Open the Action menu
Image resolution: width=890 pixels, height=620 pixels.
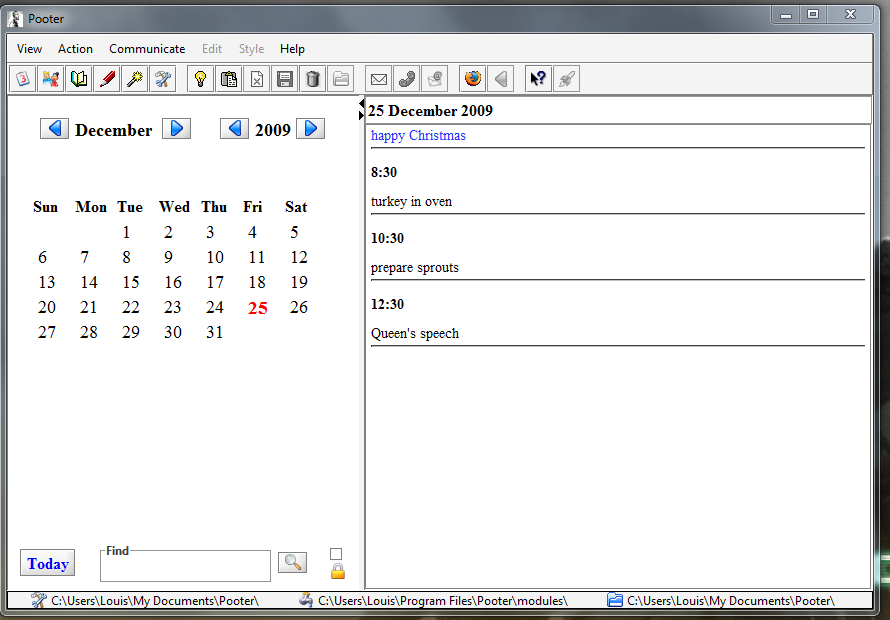click(x=75, y=49)
